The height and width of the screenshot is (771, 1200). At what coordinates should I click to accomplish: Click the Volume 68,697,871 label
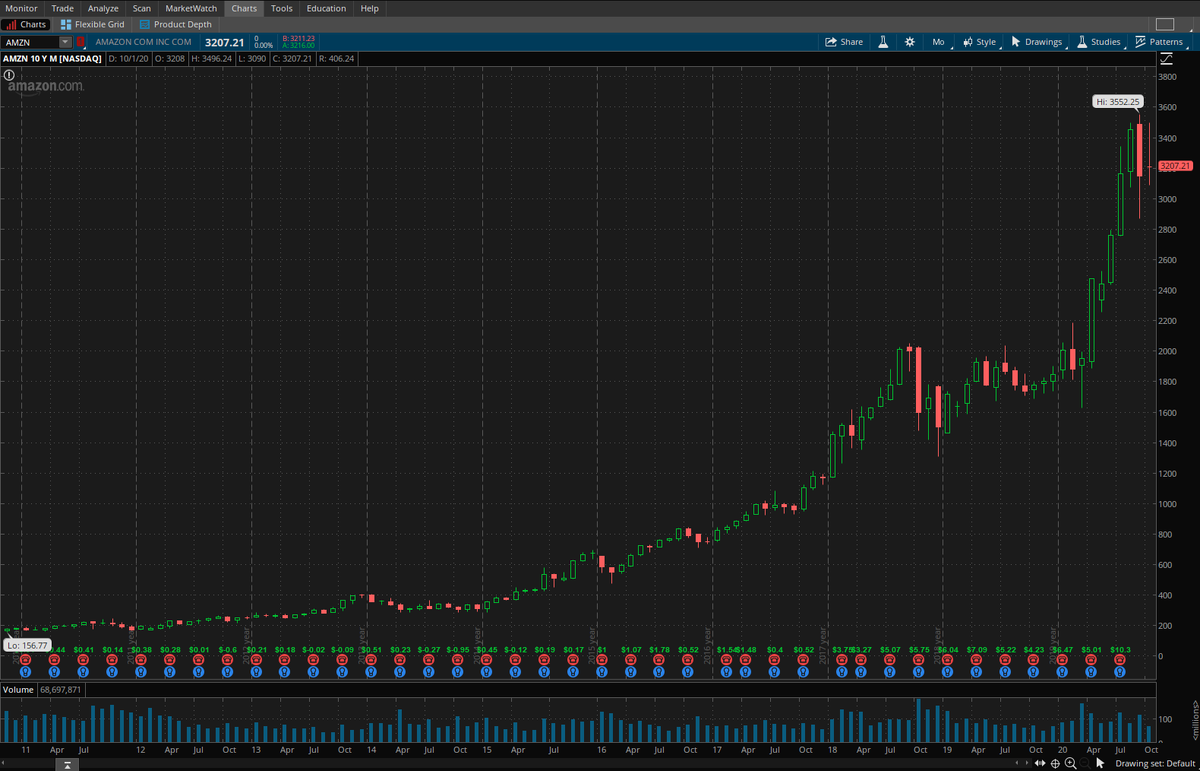click(42, 689)
